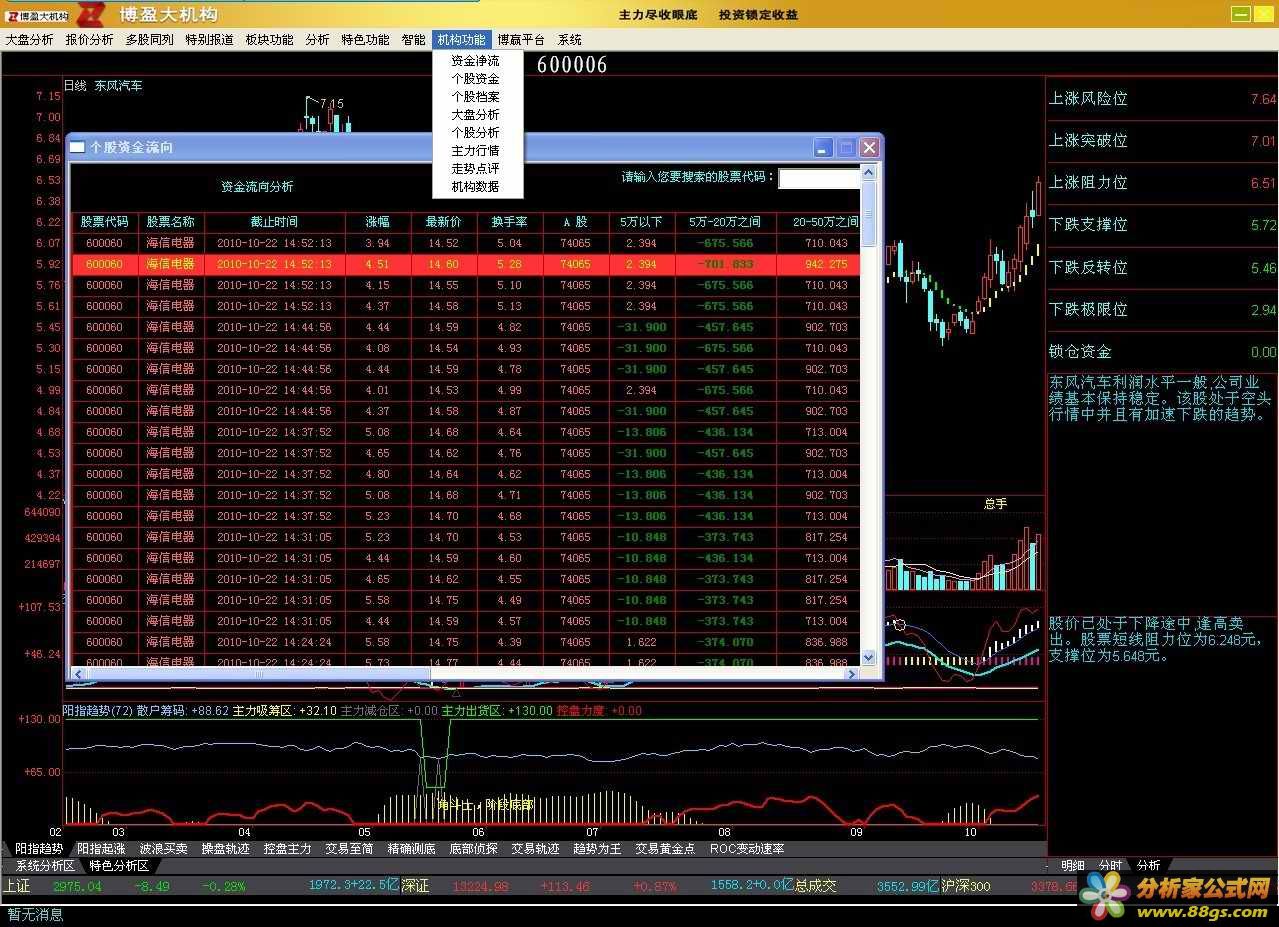Switch to the 交易黄金点 indicator tab
Screen dimensions: 1279x927
point(665,849)
